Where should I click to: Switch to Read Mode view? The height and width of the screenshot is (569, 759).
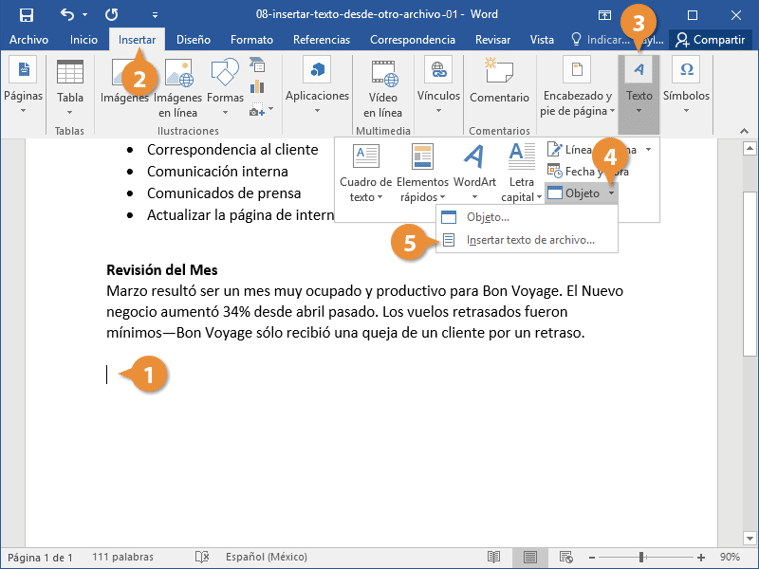click(x=494, y=557)
